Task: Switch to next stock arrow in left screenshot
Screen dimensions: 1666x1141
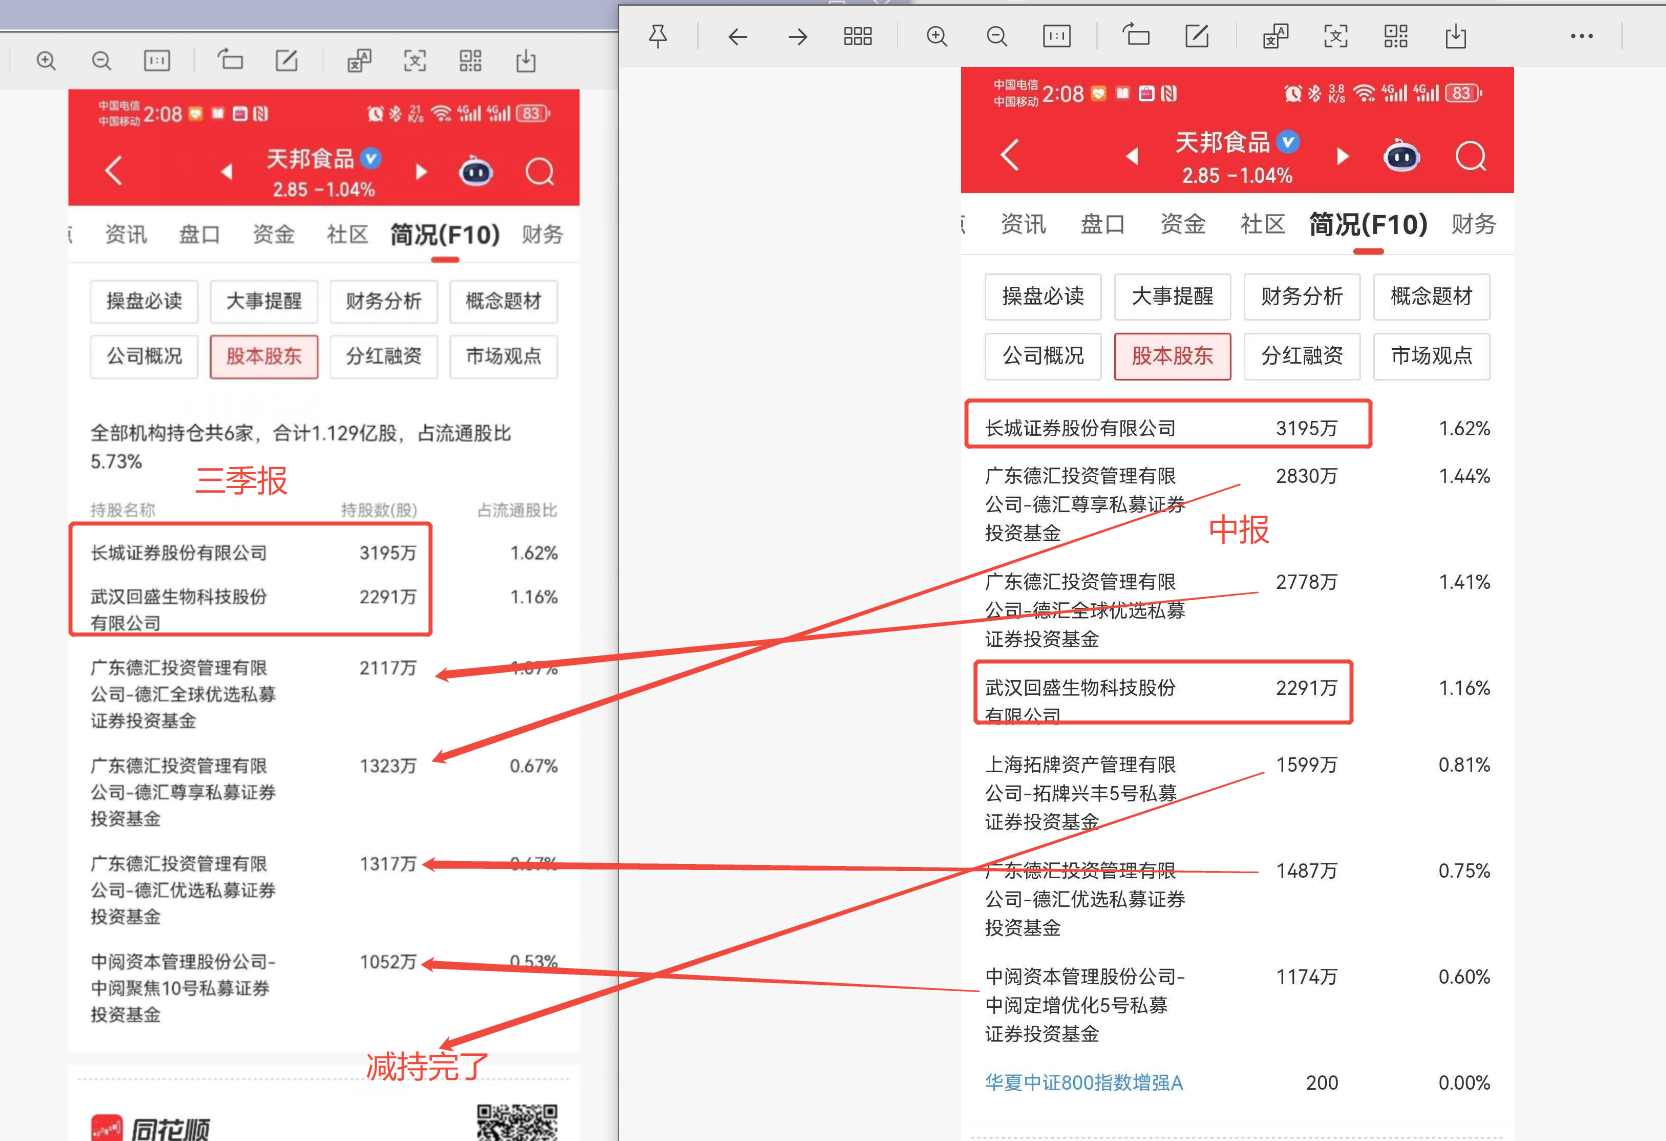Action: pyautogui.click(x=421, y=172)
